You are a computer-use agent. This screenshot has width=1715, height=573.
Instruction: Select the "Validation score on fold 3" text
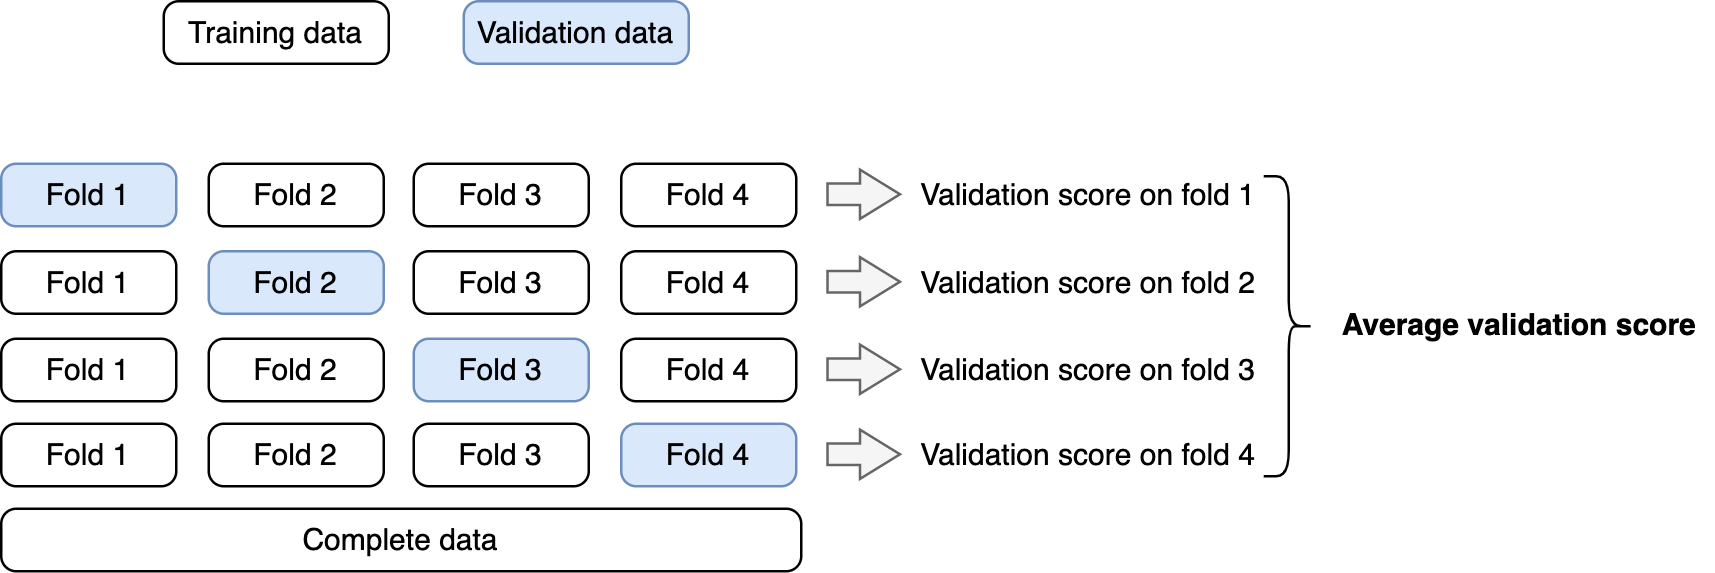1087,370
